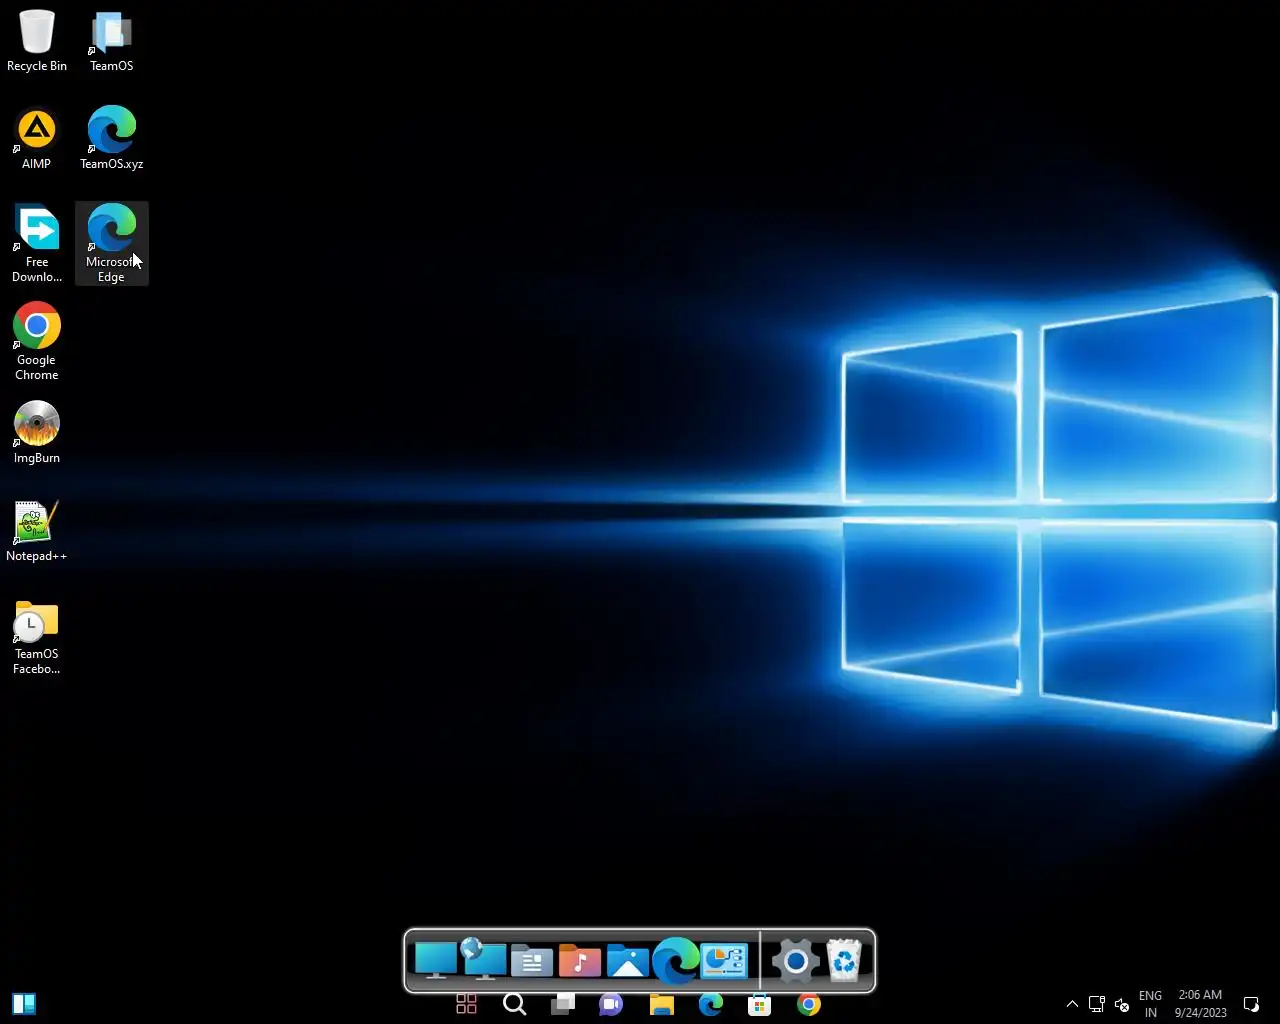This screenshot has width=1280, height=1024.
Task: Launch Google Chrome from the taskbar
Action: 809,1004
